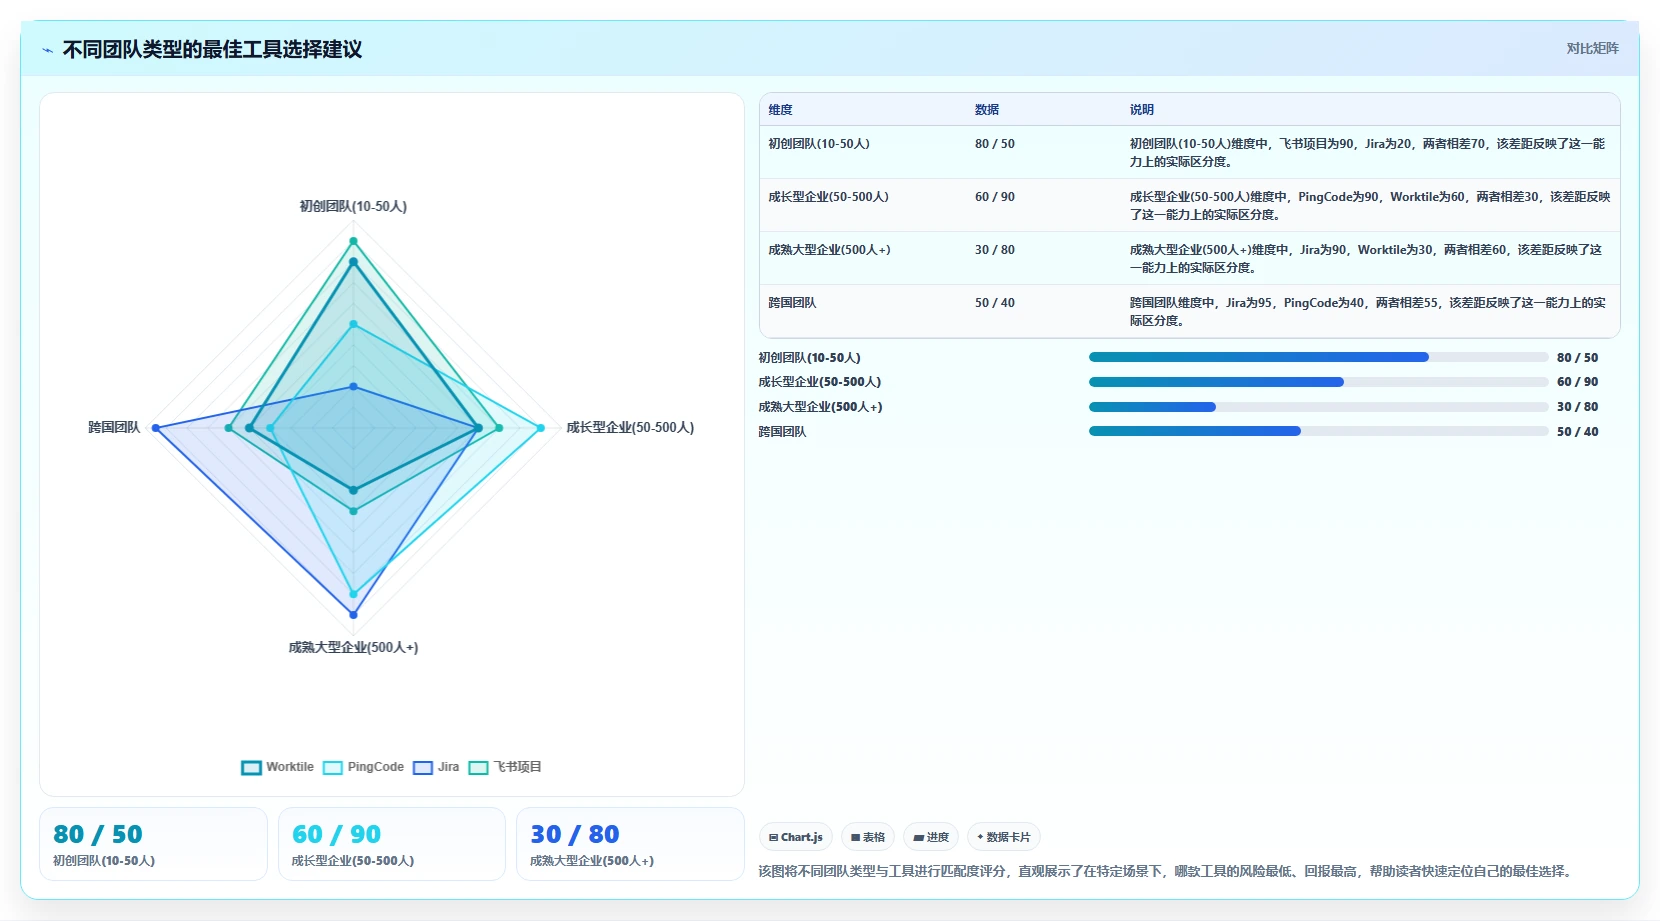
Task: Click table cell value 30 / 80
Action: coord(995,250)
